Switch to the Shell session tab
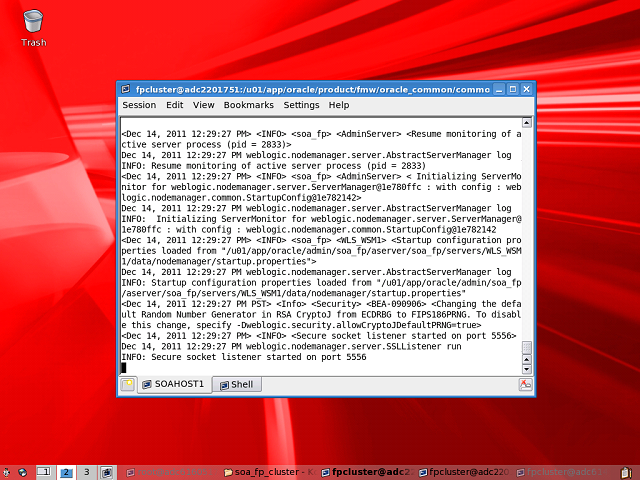The width and height of the screenshot is (640, 480). [237, 384]
